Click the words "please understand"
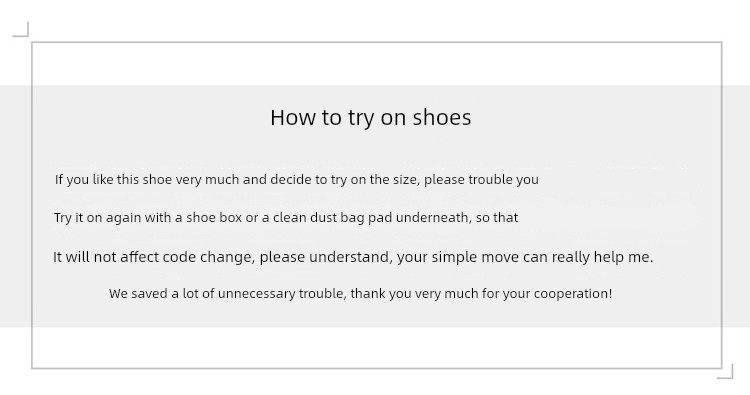Viewport: 750px width, 395px height. pos(326,257)
